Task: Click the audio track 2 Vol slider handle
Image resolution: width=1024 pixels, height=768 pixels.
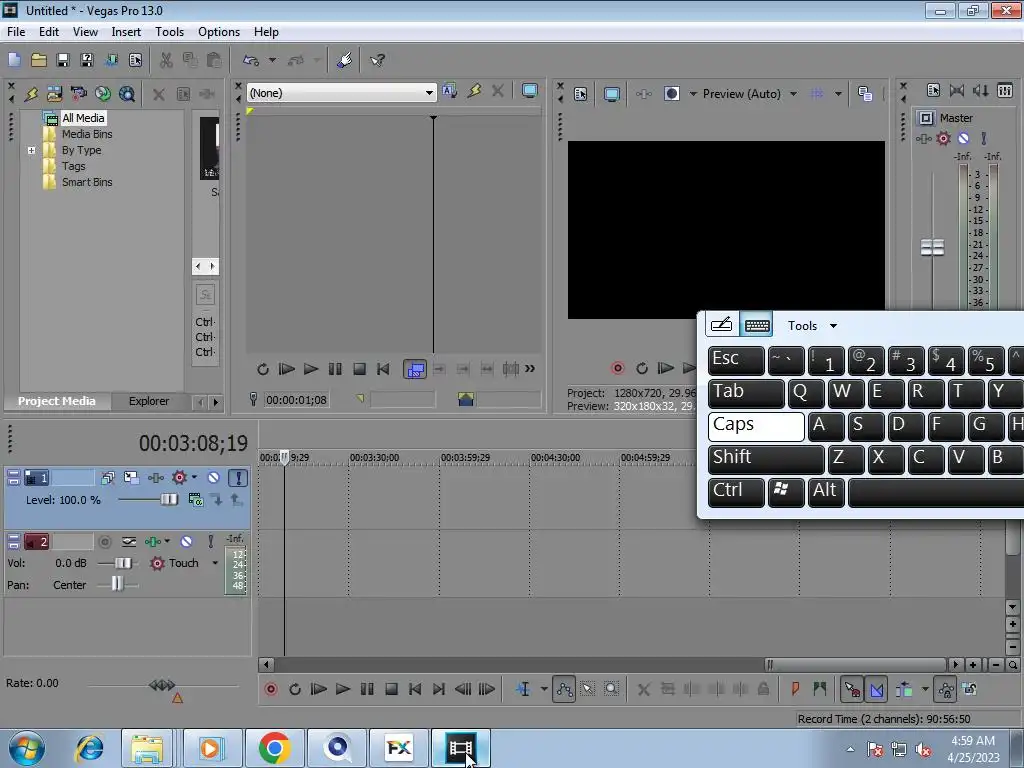Action: click(123, 563)
